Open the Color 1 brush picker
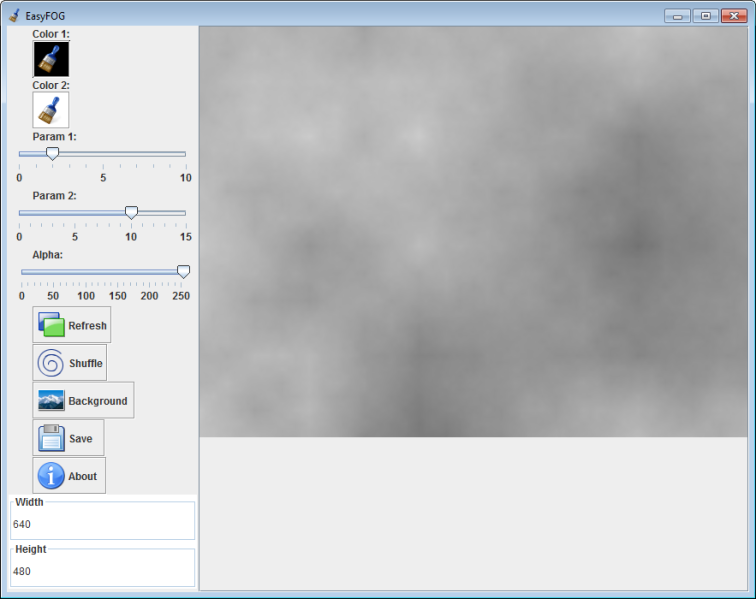The width and height of the screenshot is (756, 599). 51,59
